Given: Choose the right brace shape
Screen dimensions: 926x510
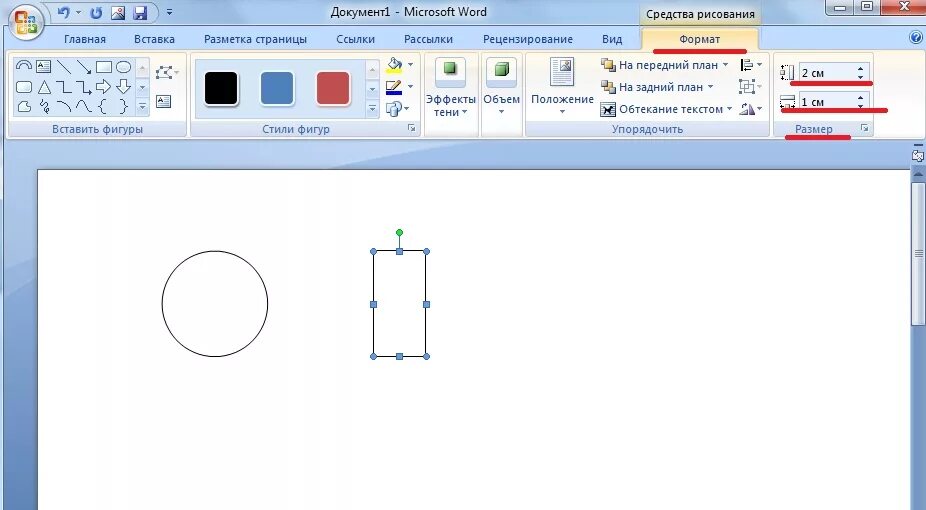Looking at the screenshot, I should coord(123,107).
